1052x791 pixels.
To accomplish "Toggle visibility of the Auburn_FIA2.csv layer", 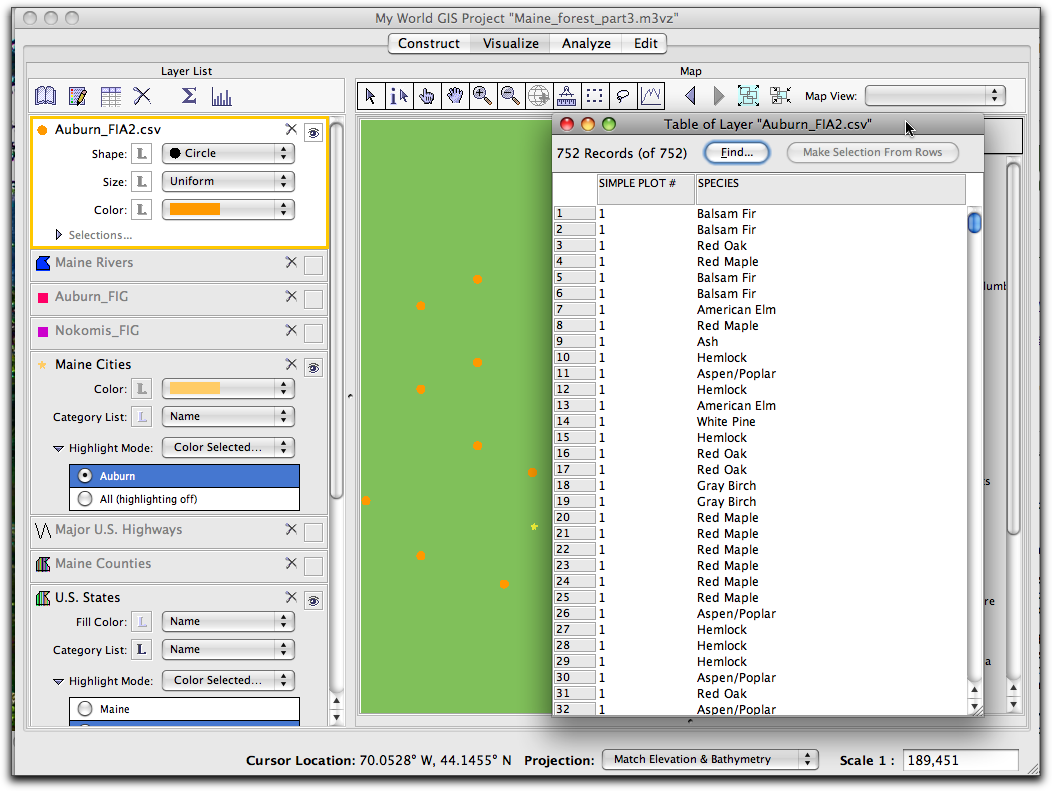I will coord(313,131).
